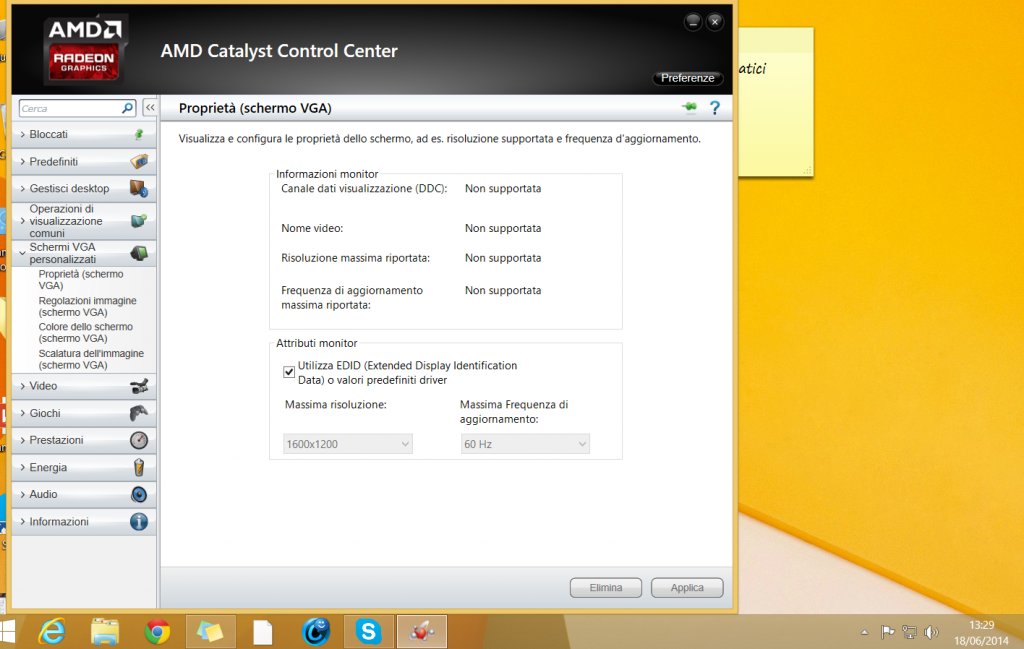The image size is (1024, 649).
Task: Click the 'Frequenza di aggiornamento massima riportata:' label
Action: (352, 298)
